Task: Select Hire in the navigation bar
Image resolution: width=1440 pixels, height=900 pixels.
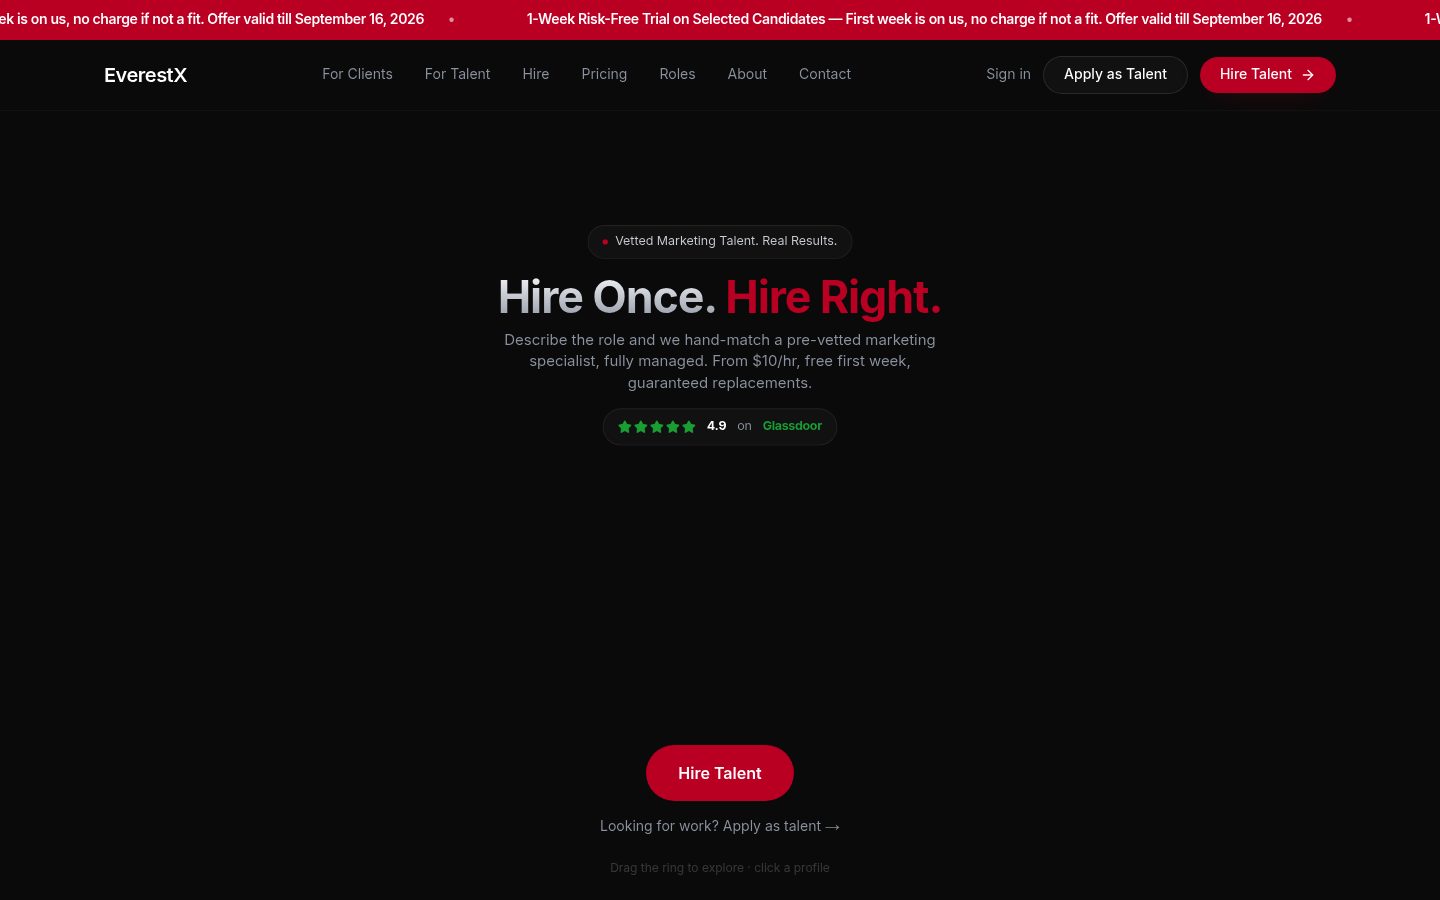Action: (x=535, y=74)
